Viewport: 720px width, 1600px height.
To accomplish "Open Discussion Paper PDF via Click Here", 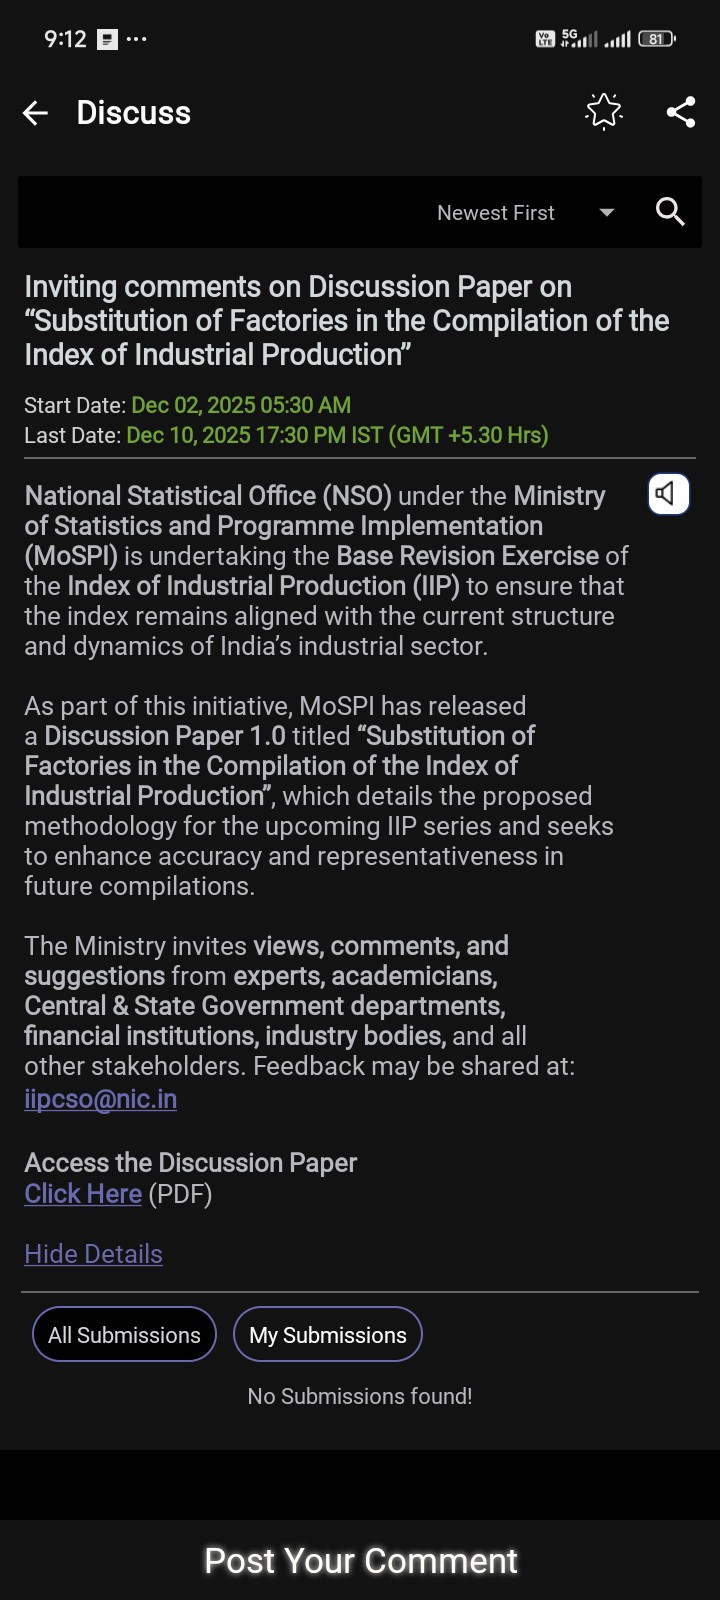I will click(83, 1194).
